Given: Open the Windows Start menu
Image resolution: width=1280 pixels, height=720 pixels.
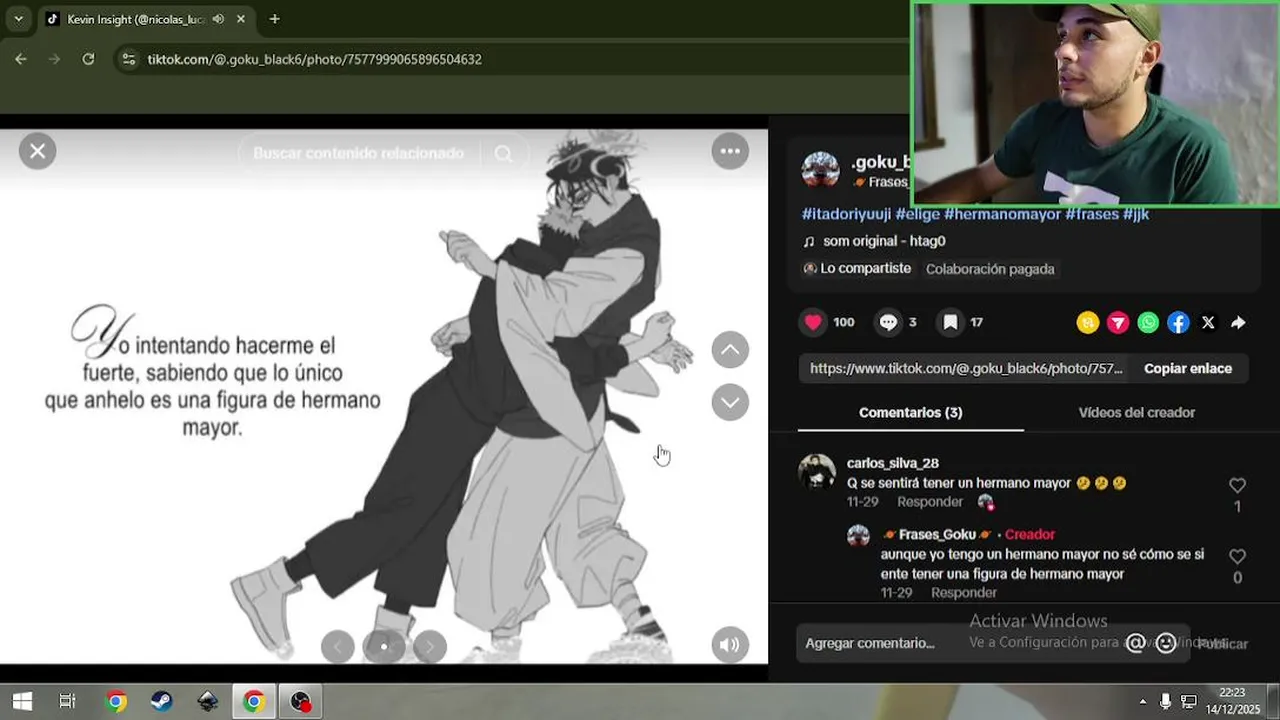Looking at the screenshot, I should pyautogui.click(x=21, y=701).
